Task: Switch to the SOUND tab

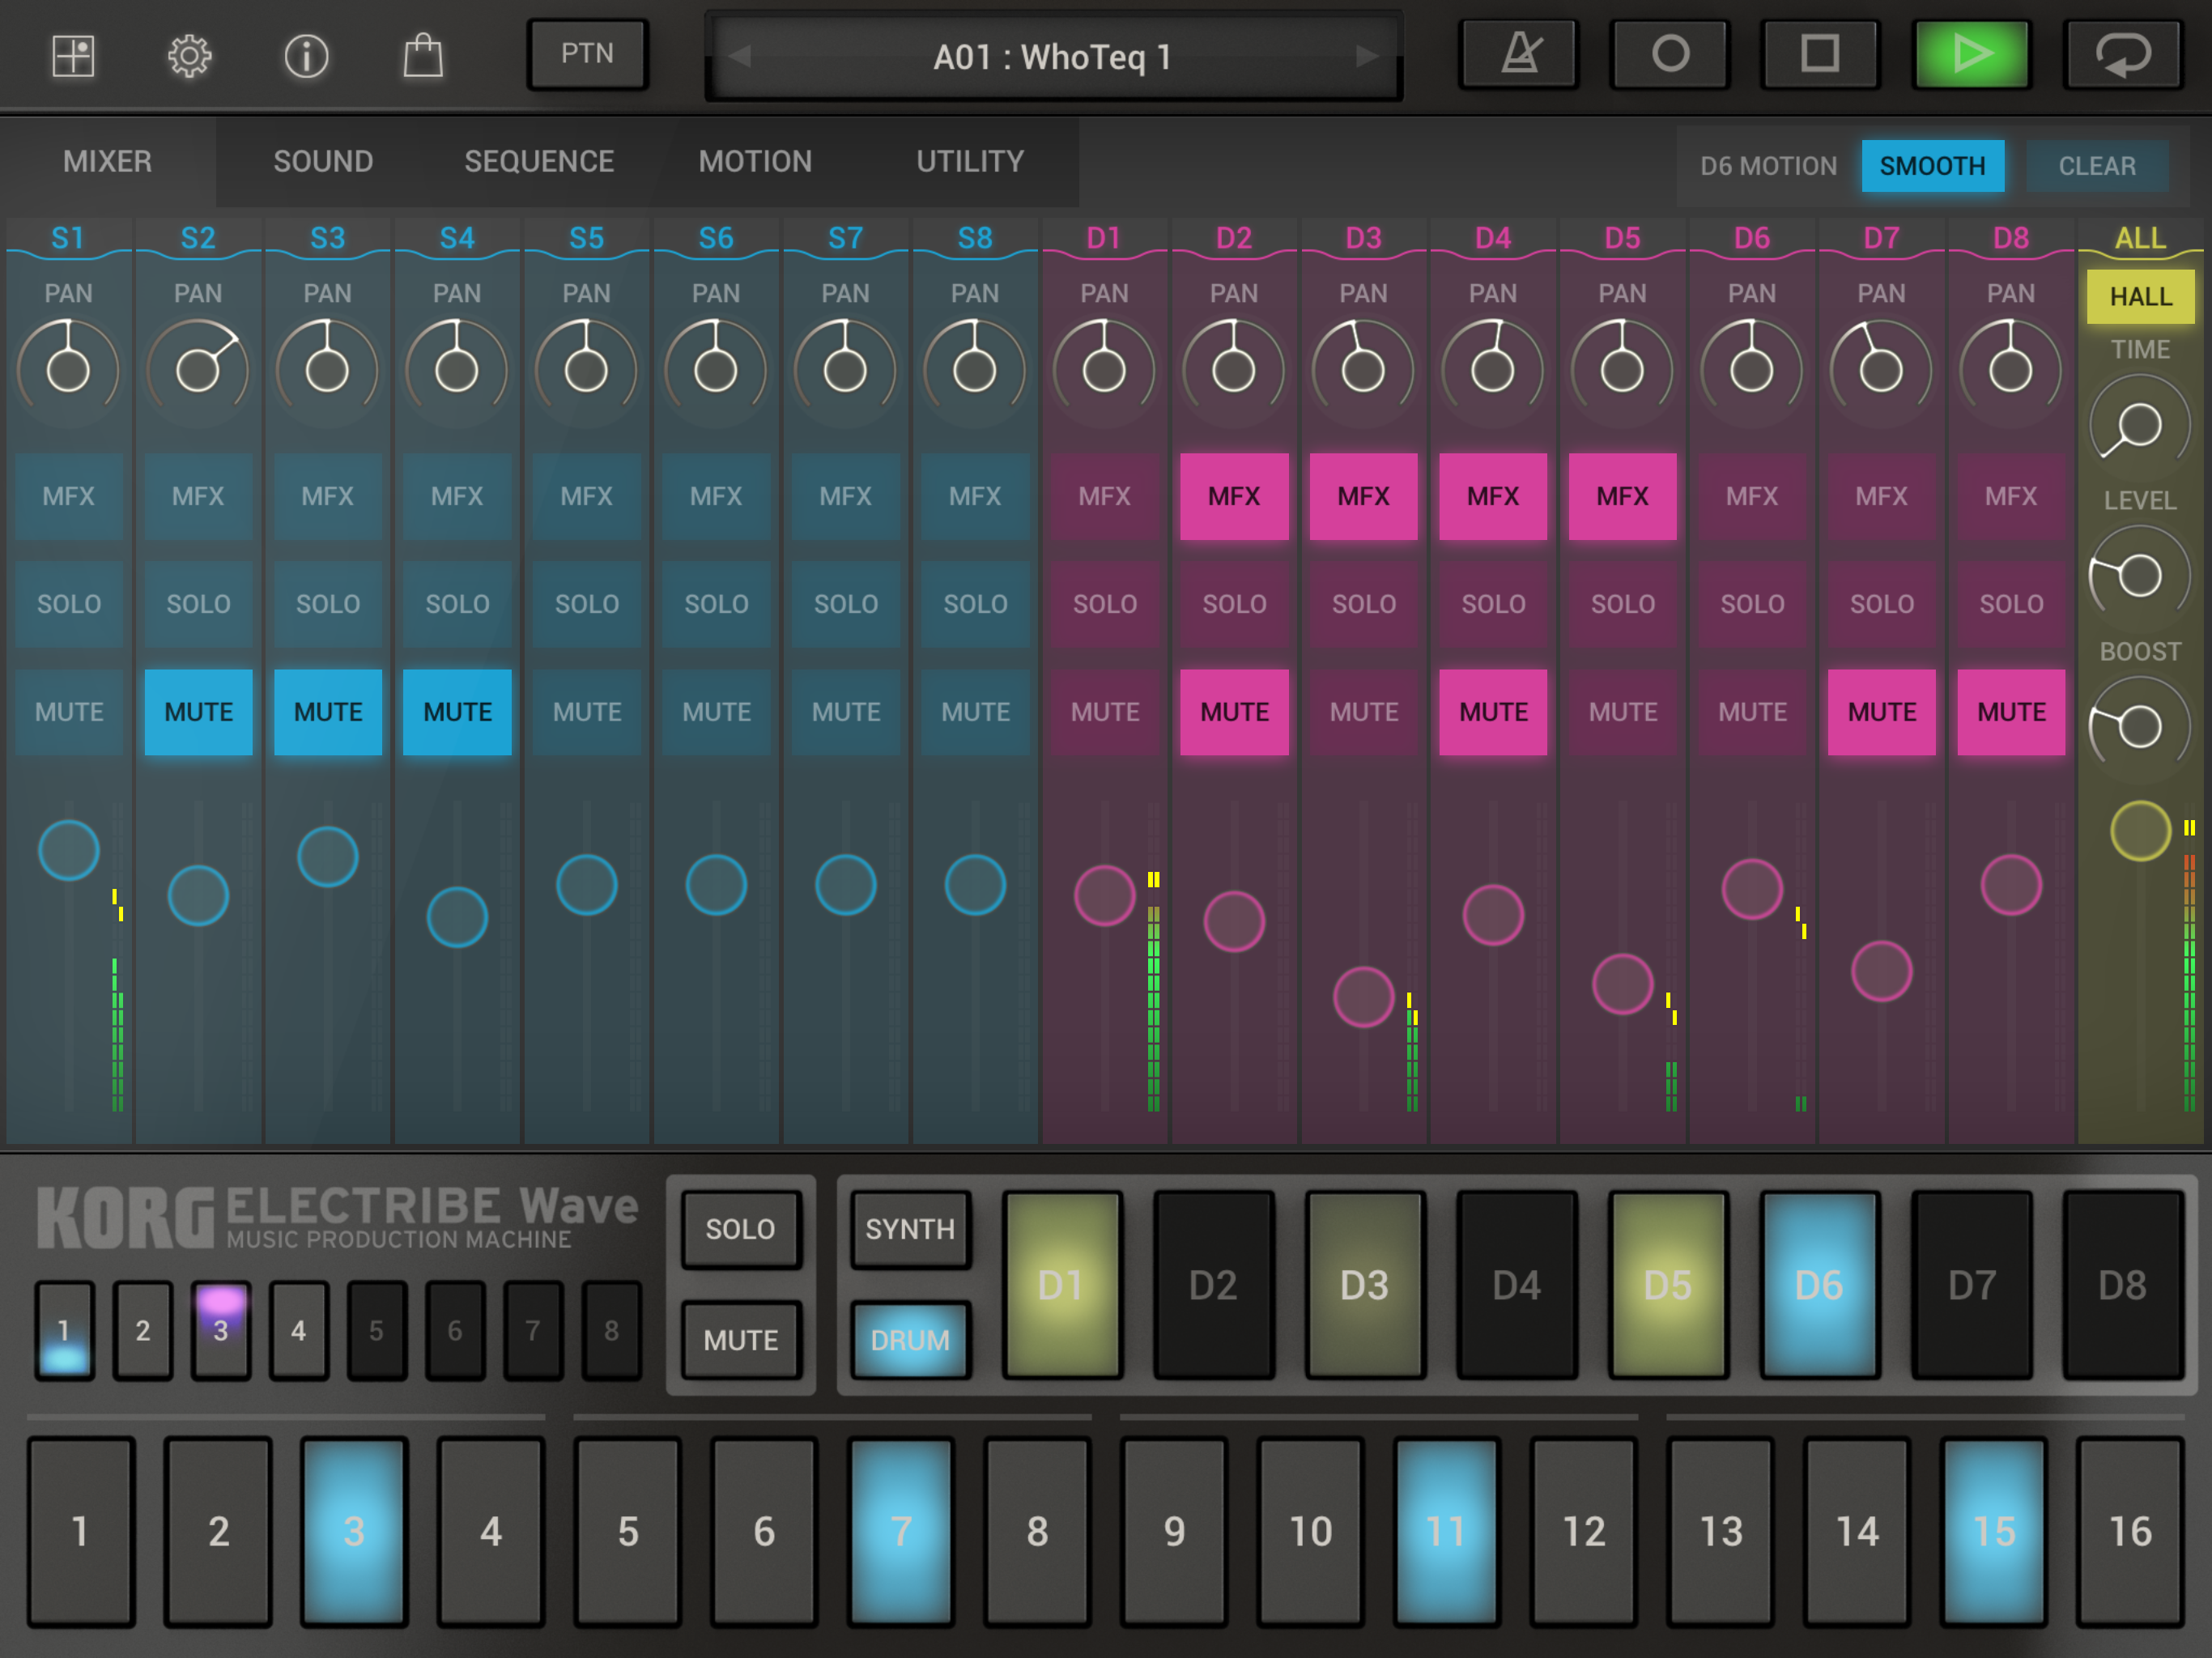Action: click(x=323, y=162)
